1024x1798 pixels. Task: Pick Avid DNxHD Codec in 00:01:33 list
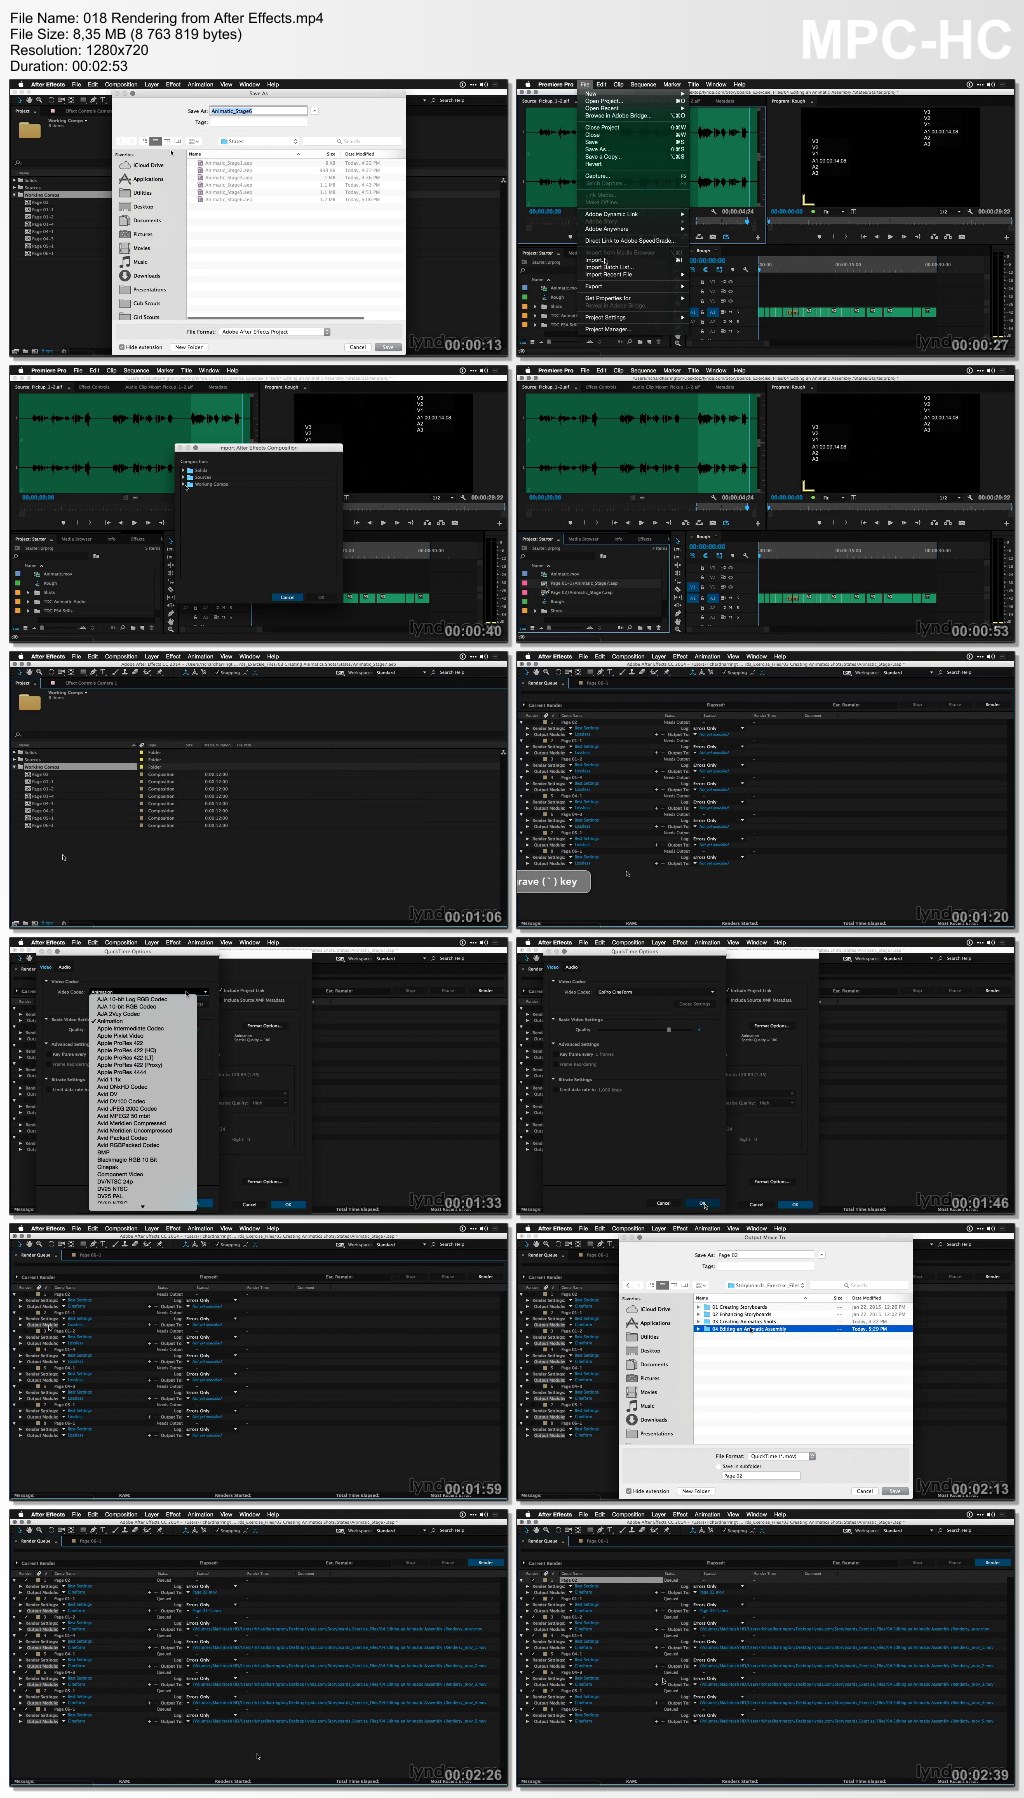122,1087
